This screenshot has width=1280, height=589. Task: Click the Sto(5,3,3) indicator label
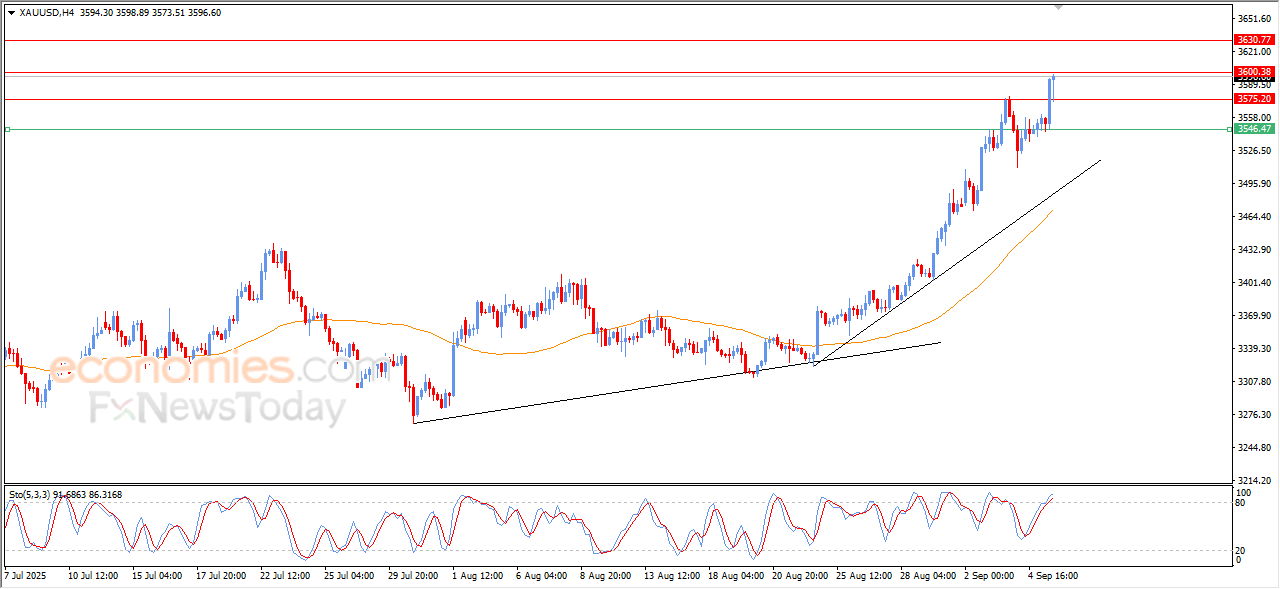point(30,494)
